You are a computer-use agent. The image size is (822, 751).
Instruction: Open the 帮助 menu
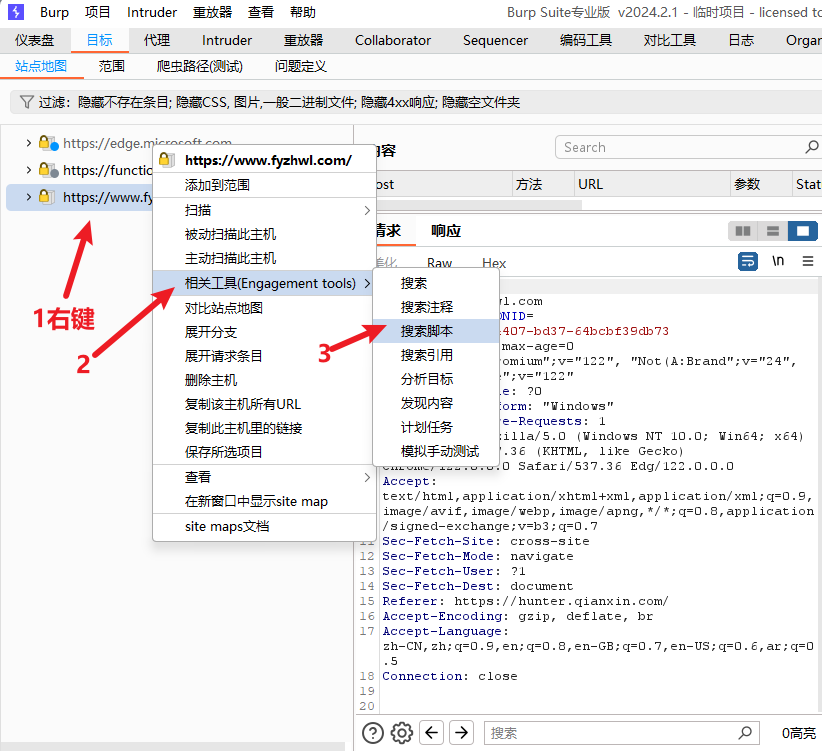[x=303, y=12]
